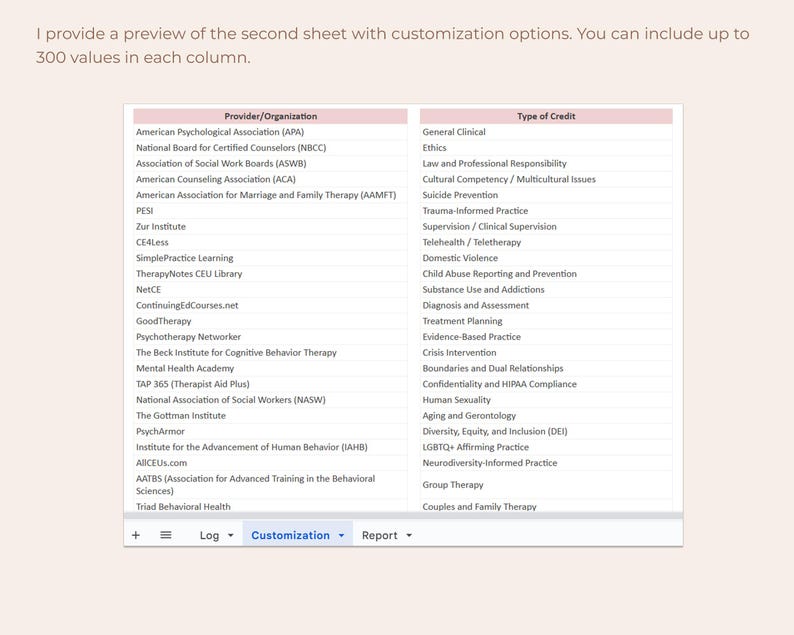Add a new sheet with the plus icon

136,535
